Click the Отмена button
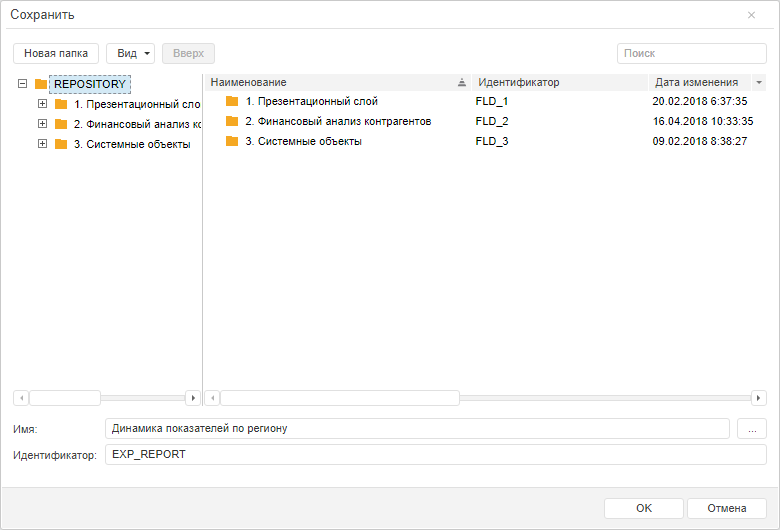Image resolution: width=780 pixels, height=530 pixels. click(x=727, y=508)
